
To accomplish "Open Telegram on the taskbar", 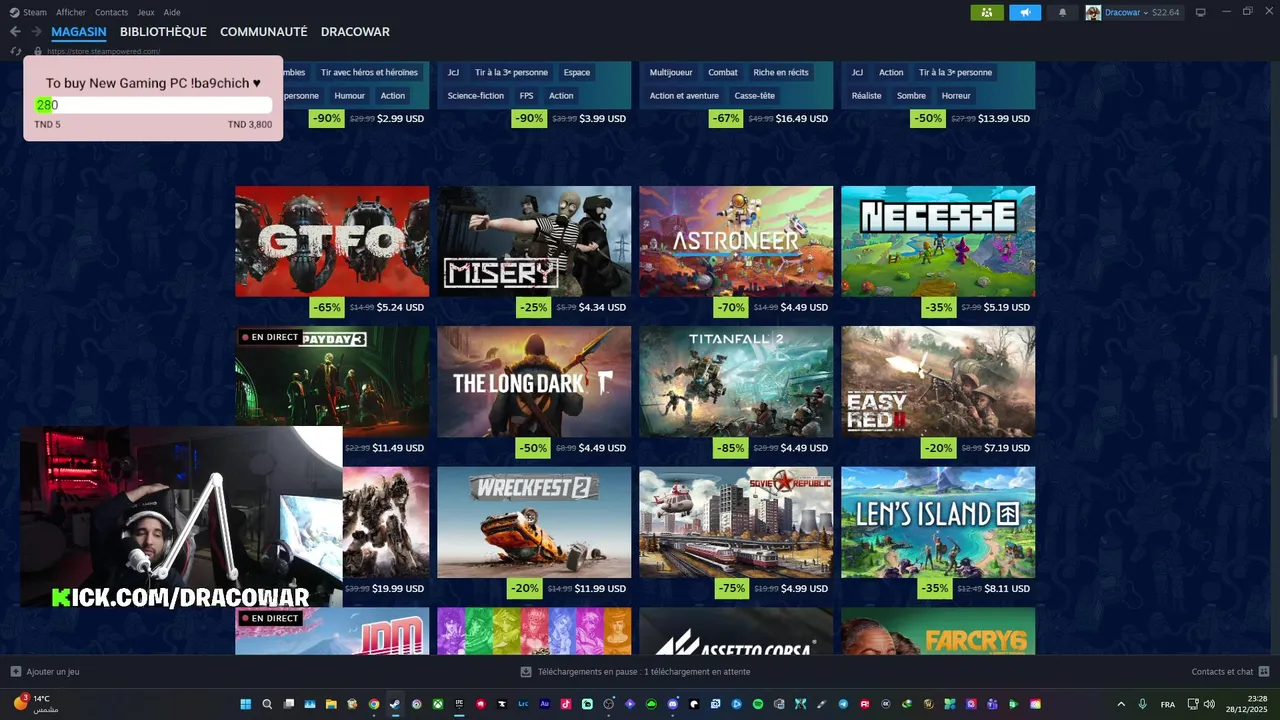I will tap(843, 704).
